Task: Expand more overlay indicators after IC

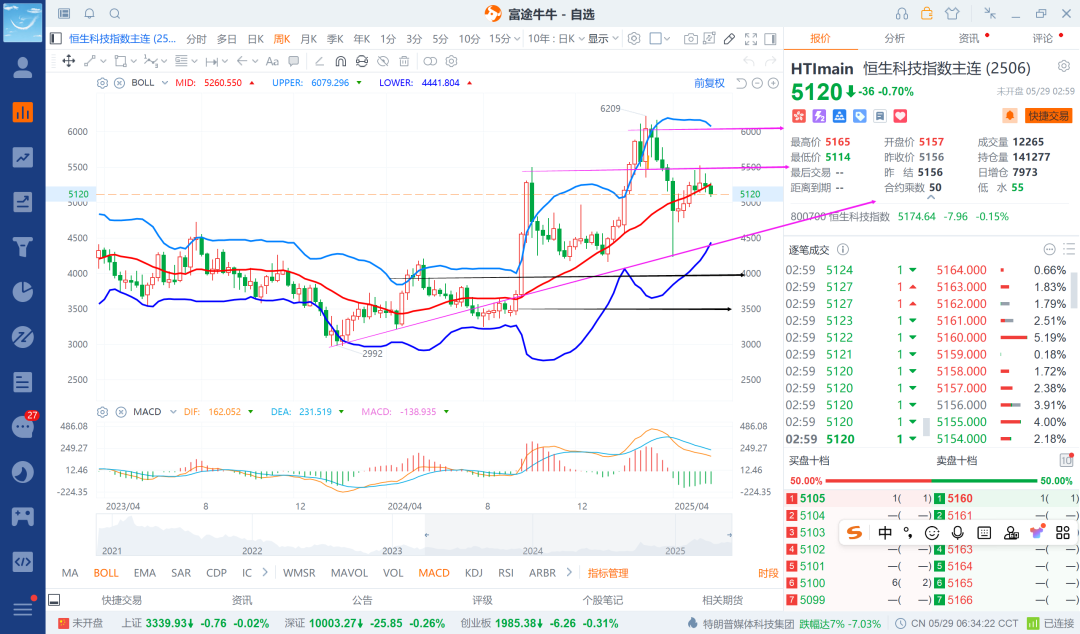Action: pyautogui.click(x=265, y=573)
